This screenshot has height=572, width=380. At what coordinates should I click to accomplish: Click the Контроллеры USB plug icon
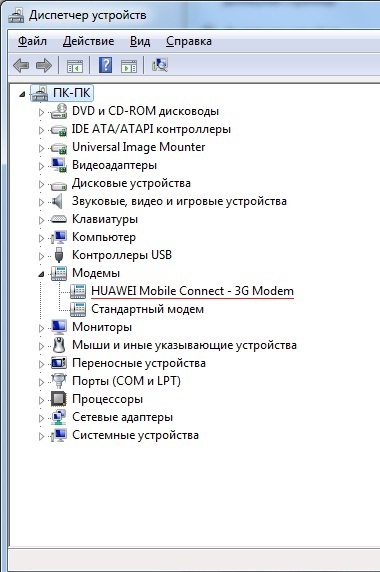[x=59, y=255]
